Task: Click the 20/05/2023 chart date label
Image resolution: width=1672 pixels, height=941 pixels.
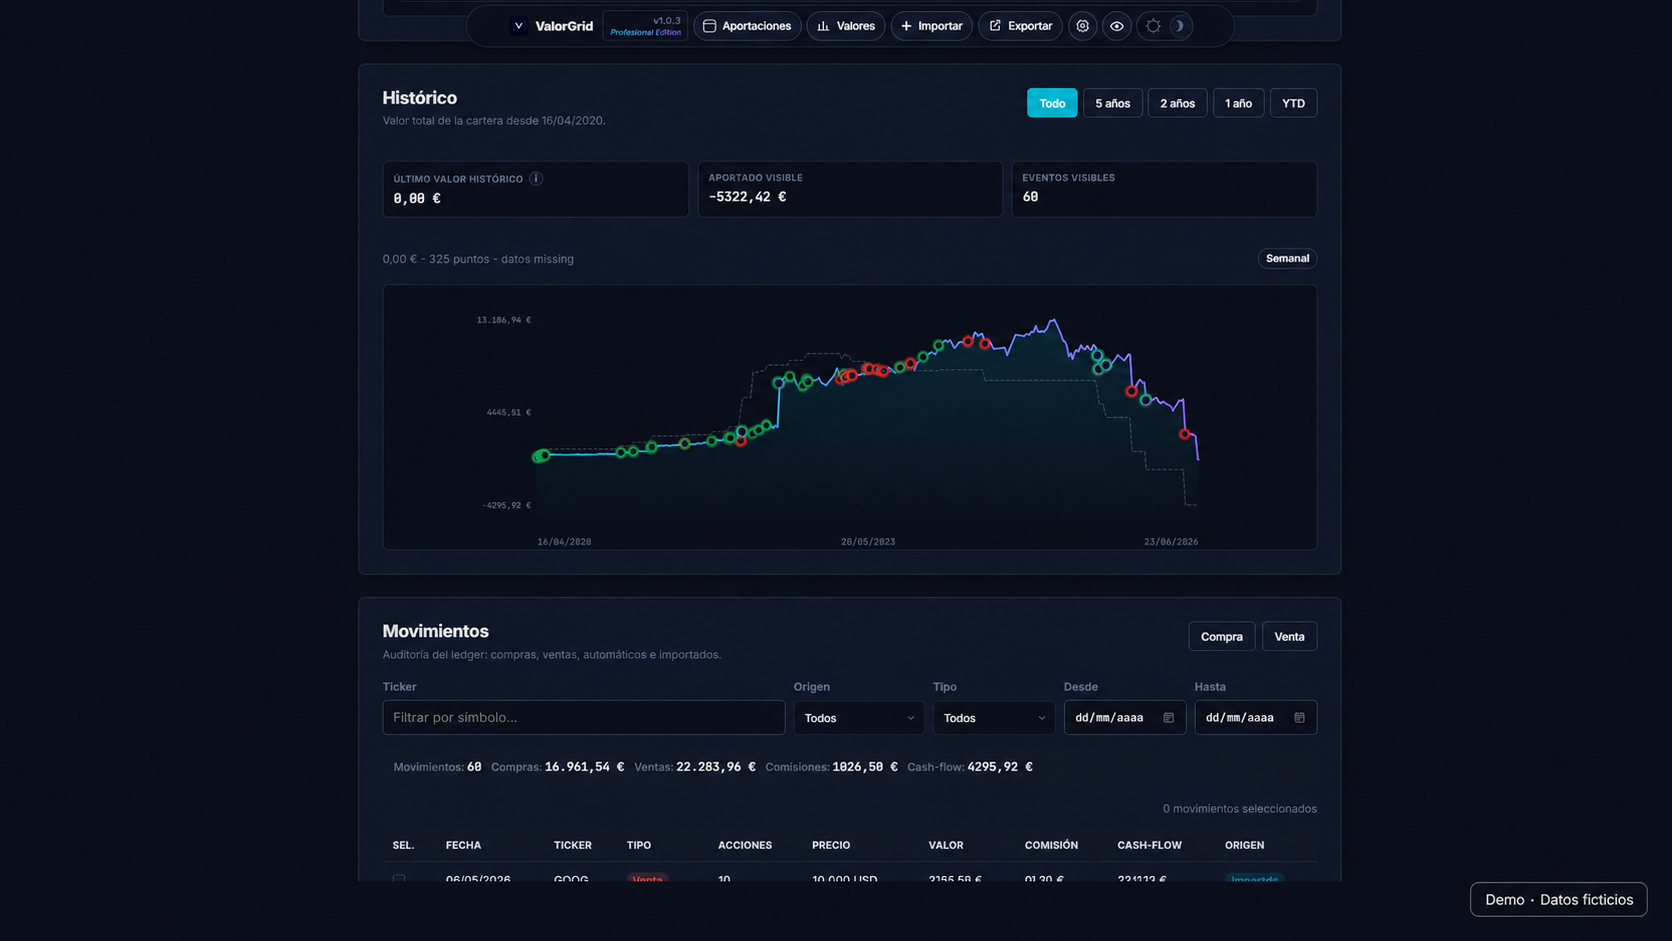Action: (868, 542)
